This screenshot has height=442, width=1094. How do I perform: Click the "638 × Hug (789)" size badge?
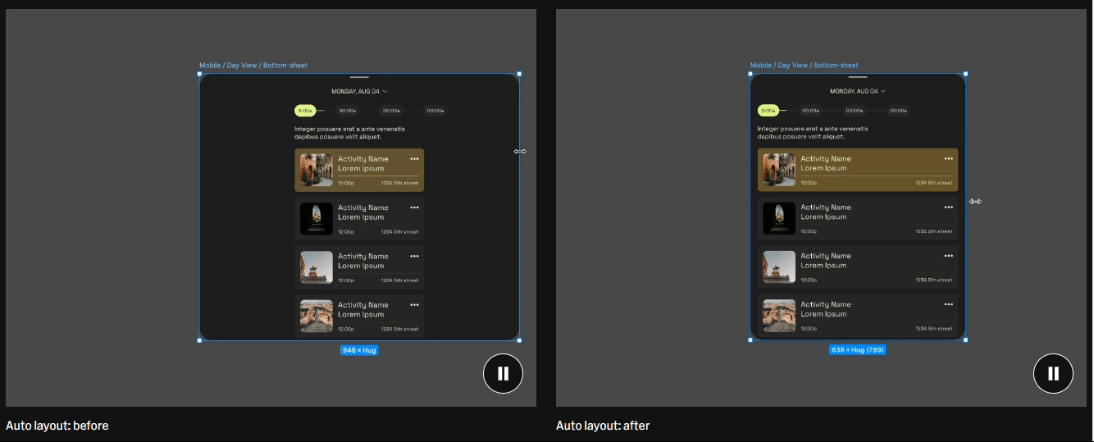(x=857, y=350)
